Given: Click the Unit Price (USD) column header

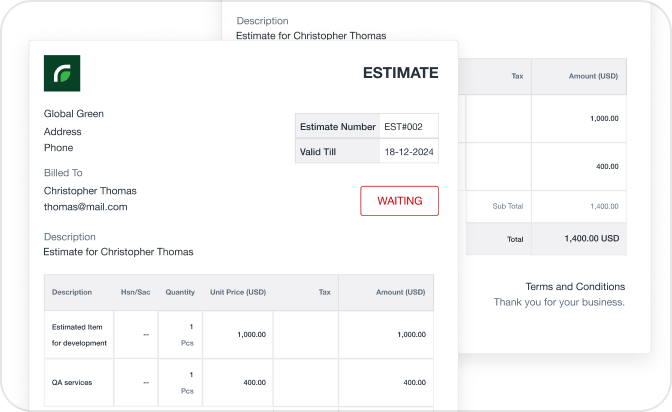Looking at the screenshot, I should pyautogui.click(x=237, y=293).
